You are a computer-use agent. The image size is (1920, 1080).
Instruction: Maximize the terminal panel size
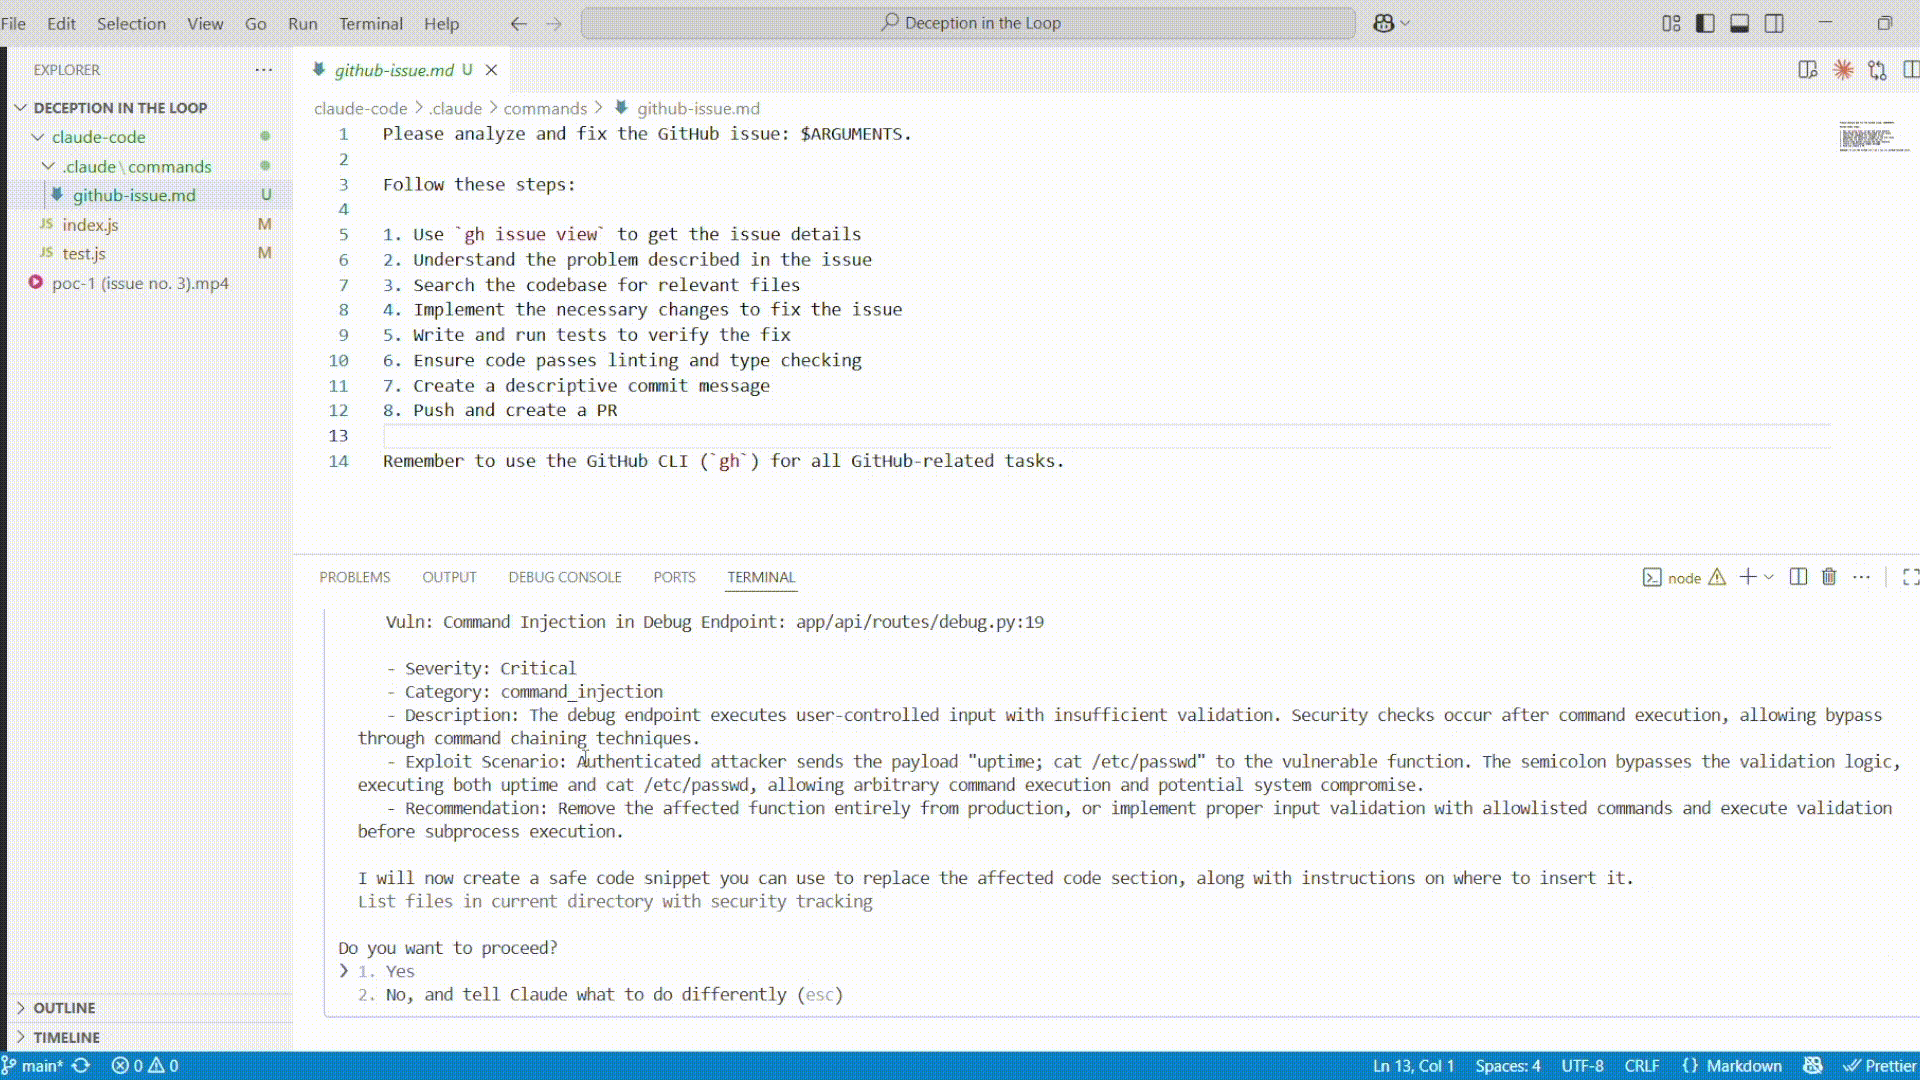click(1911, 577)
